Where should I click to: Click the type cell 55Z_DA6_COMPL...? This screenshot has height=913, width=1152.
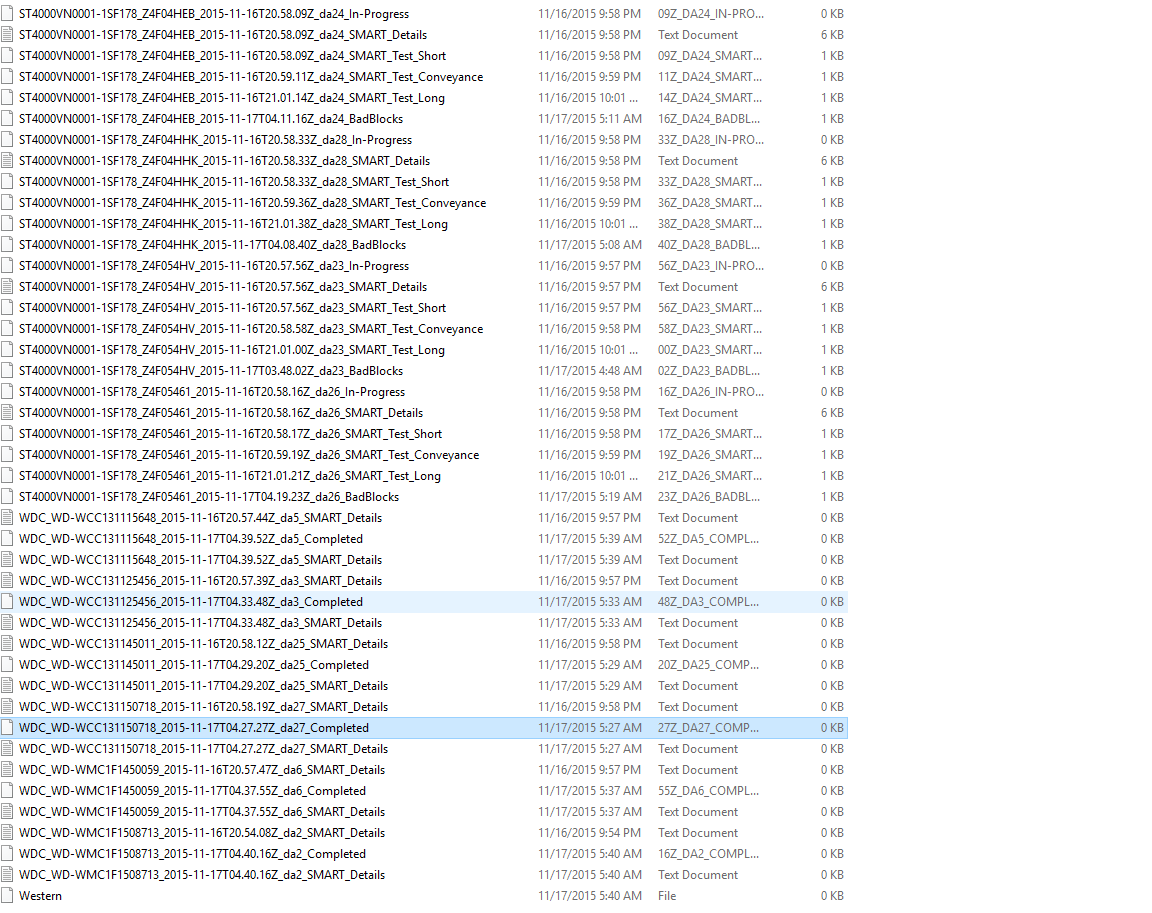pos(708,790)
